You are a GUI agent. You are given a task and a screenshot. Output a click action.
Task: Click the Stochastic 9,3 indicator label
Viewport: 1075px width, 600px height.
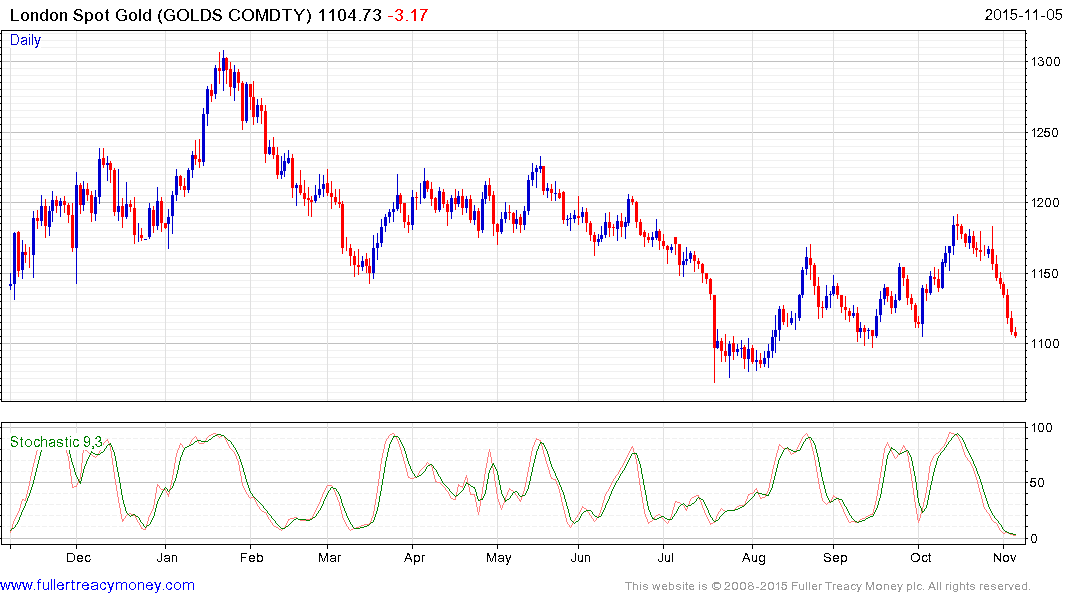click(x=56, y=441)
